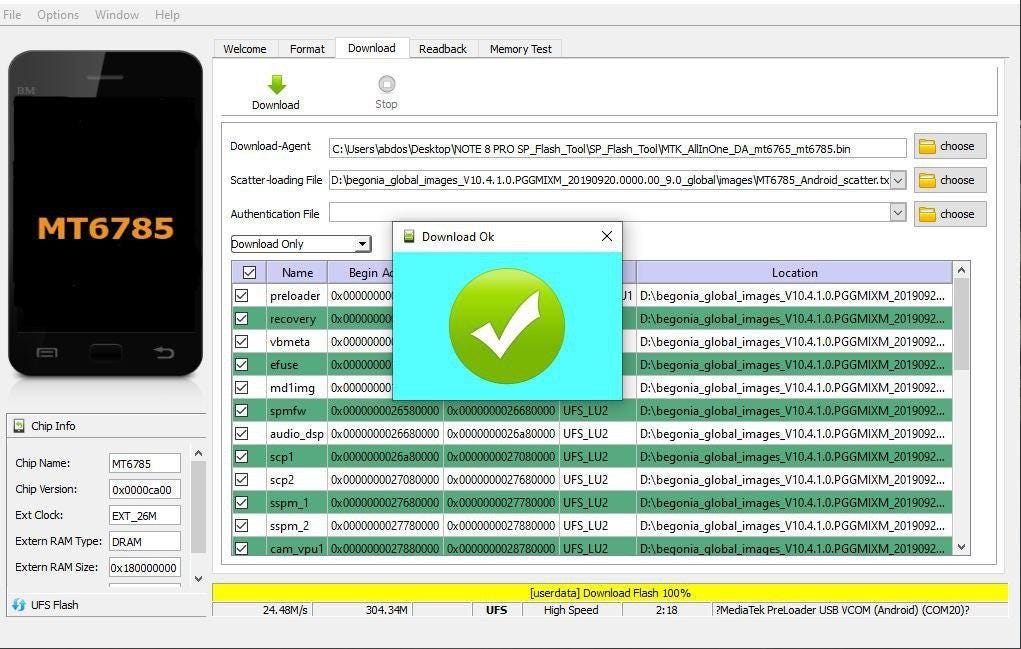Screen dimensions: 1021x649
Task: Click folder icon to choose Download-Agent
Action: pos(927,146)
